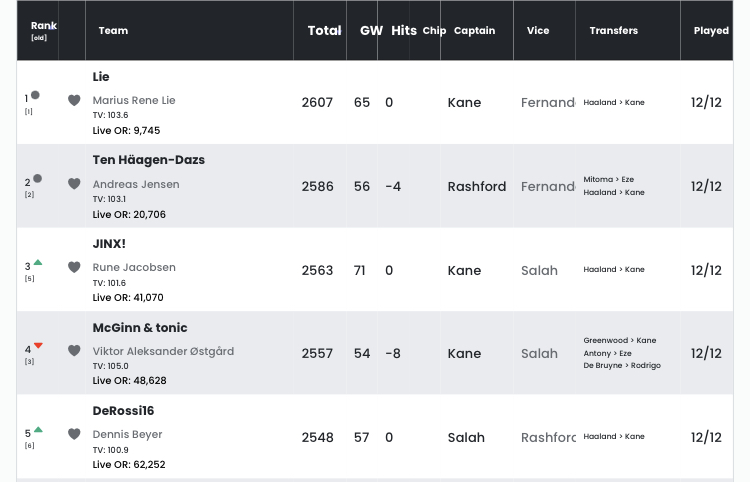Favorite the Lie team with heart icon
Viewport: 750px width, 482px height.
point(74,100)
